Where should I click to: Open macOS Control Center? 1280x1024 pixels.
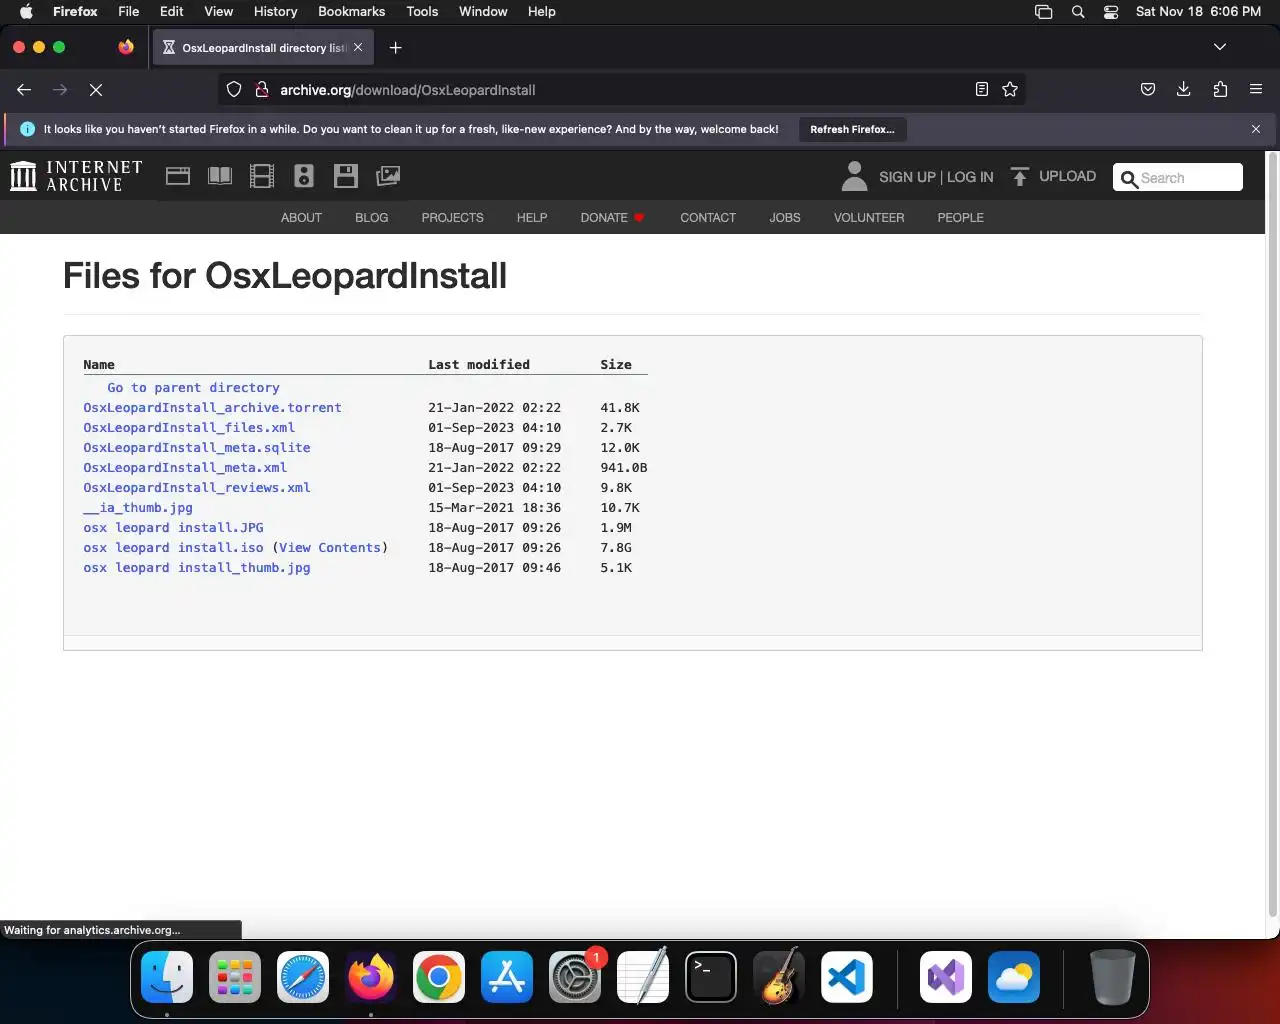click(1111, 12)
